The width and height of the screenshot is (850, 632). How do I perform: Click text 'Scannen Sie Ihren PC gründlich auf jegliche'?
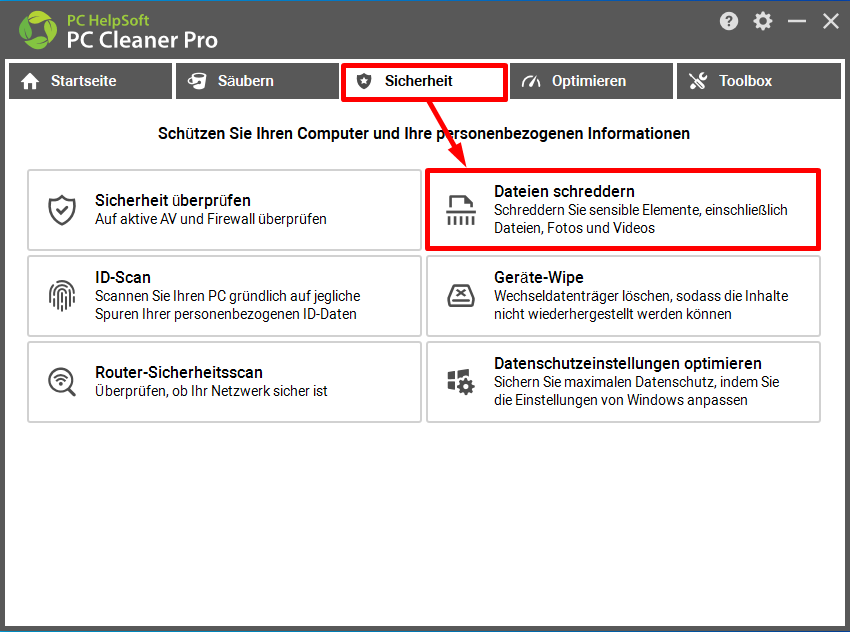(x=228, y=296)
